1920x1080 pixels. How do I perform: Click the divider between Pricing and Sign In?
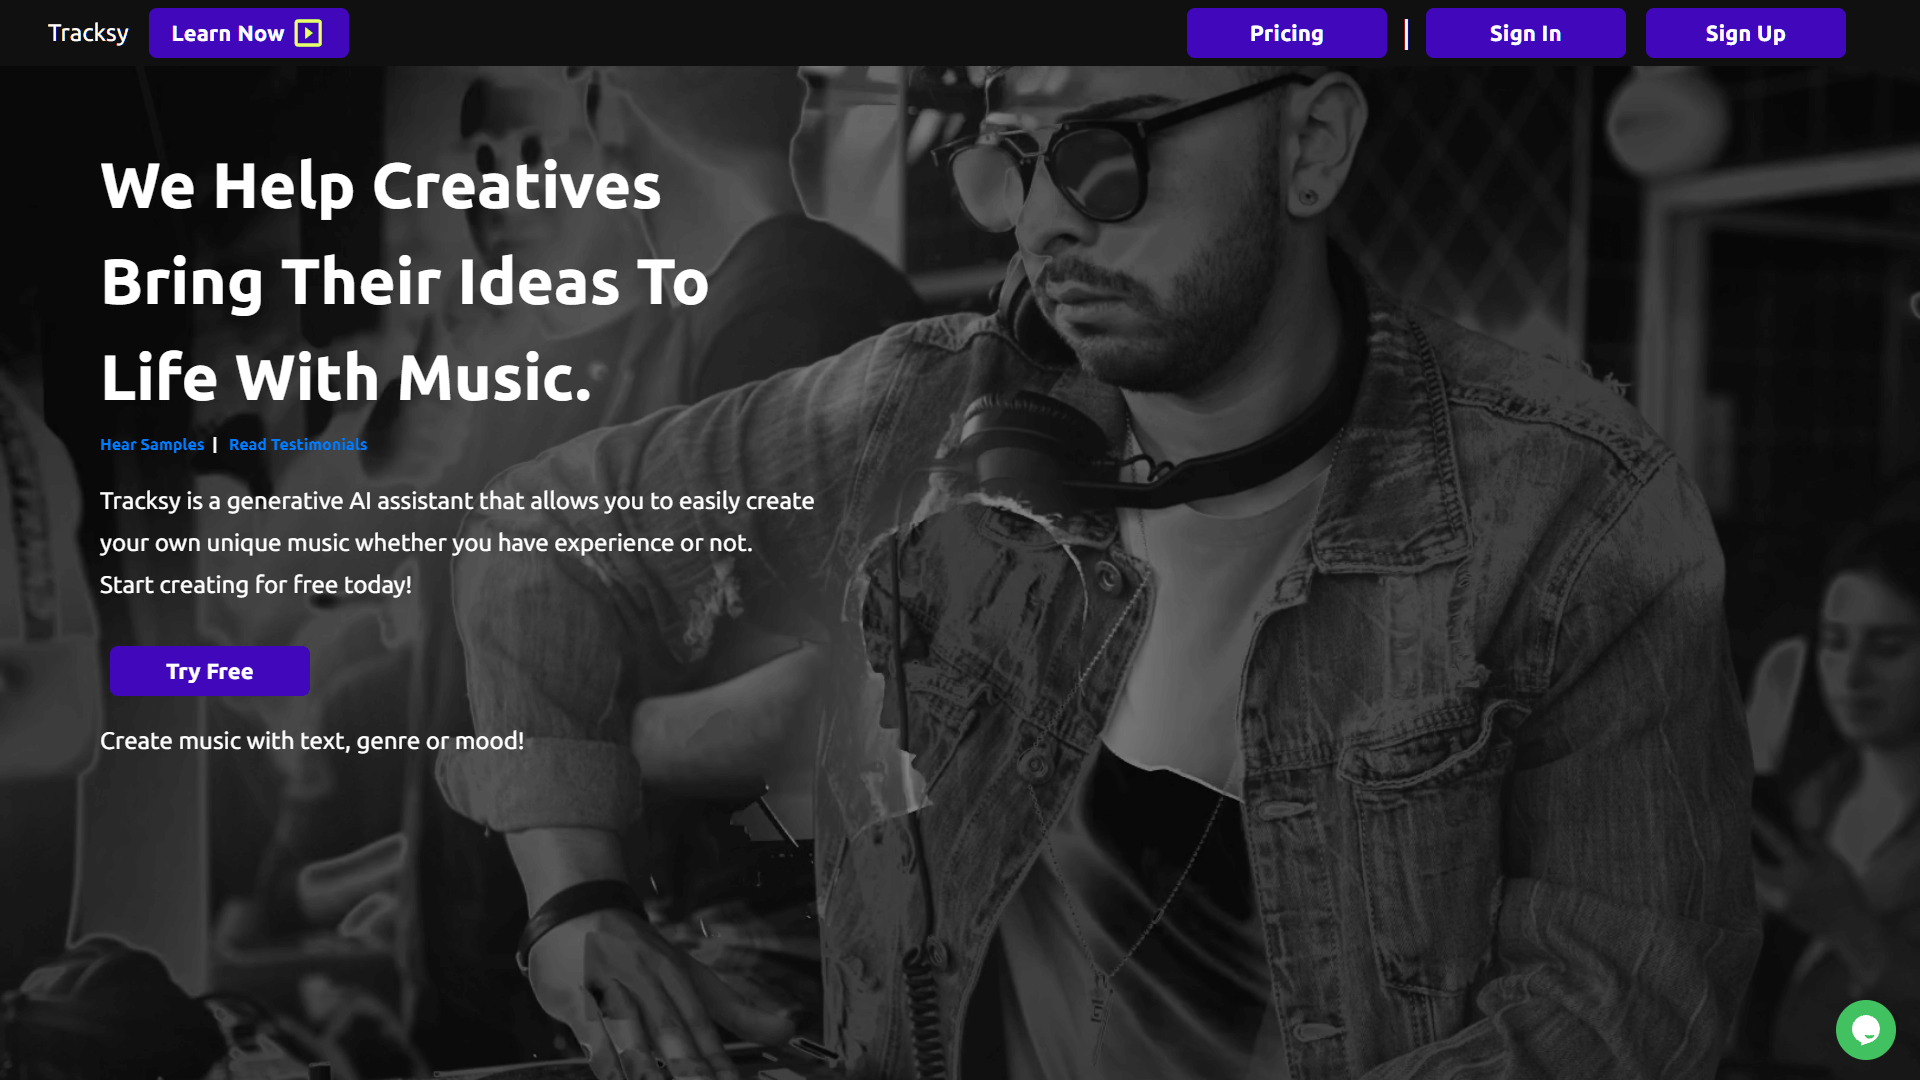[x=1406, y=33]
